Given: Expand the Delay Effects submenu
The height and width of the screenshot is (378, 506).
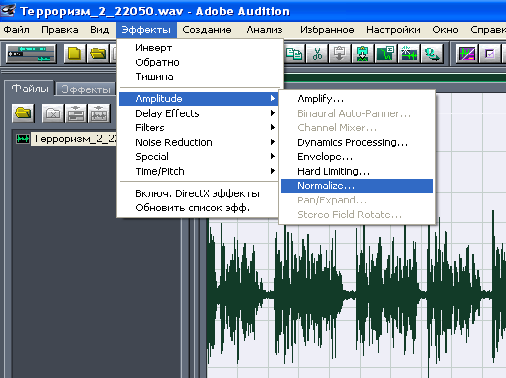Looking at the screenshot, I should click(x=198, y=113).
